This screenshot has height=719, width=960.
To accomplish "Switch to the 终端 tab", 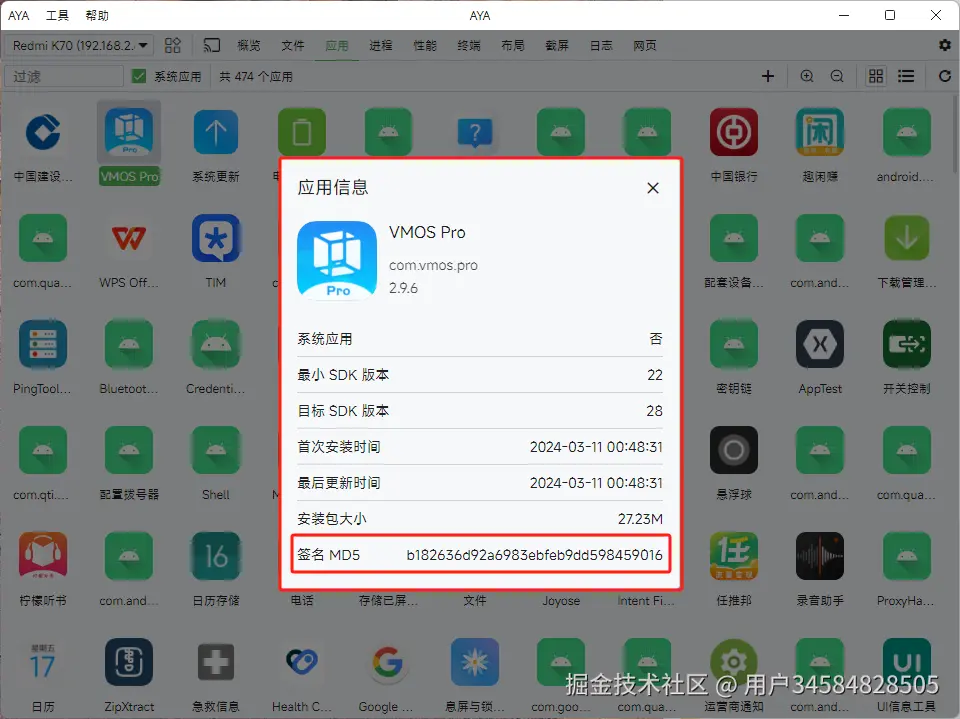I will [x=469, y=45].
